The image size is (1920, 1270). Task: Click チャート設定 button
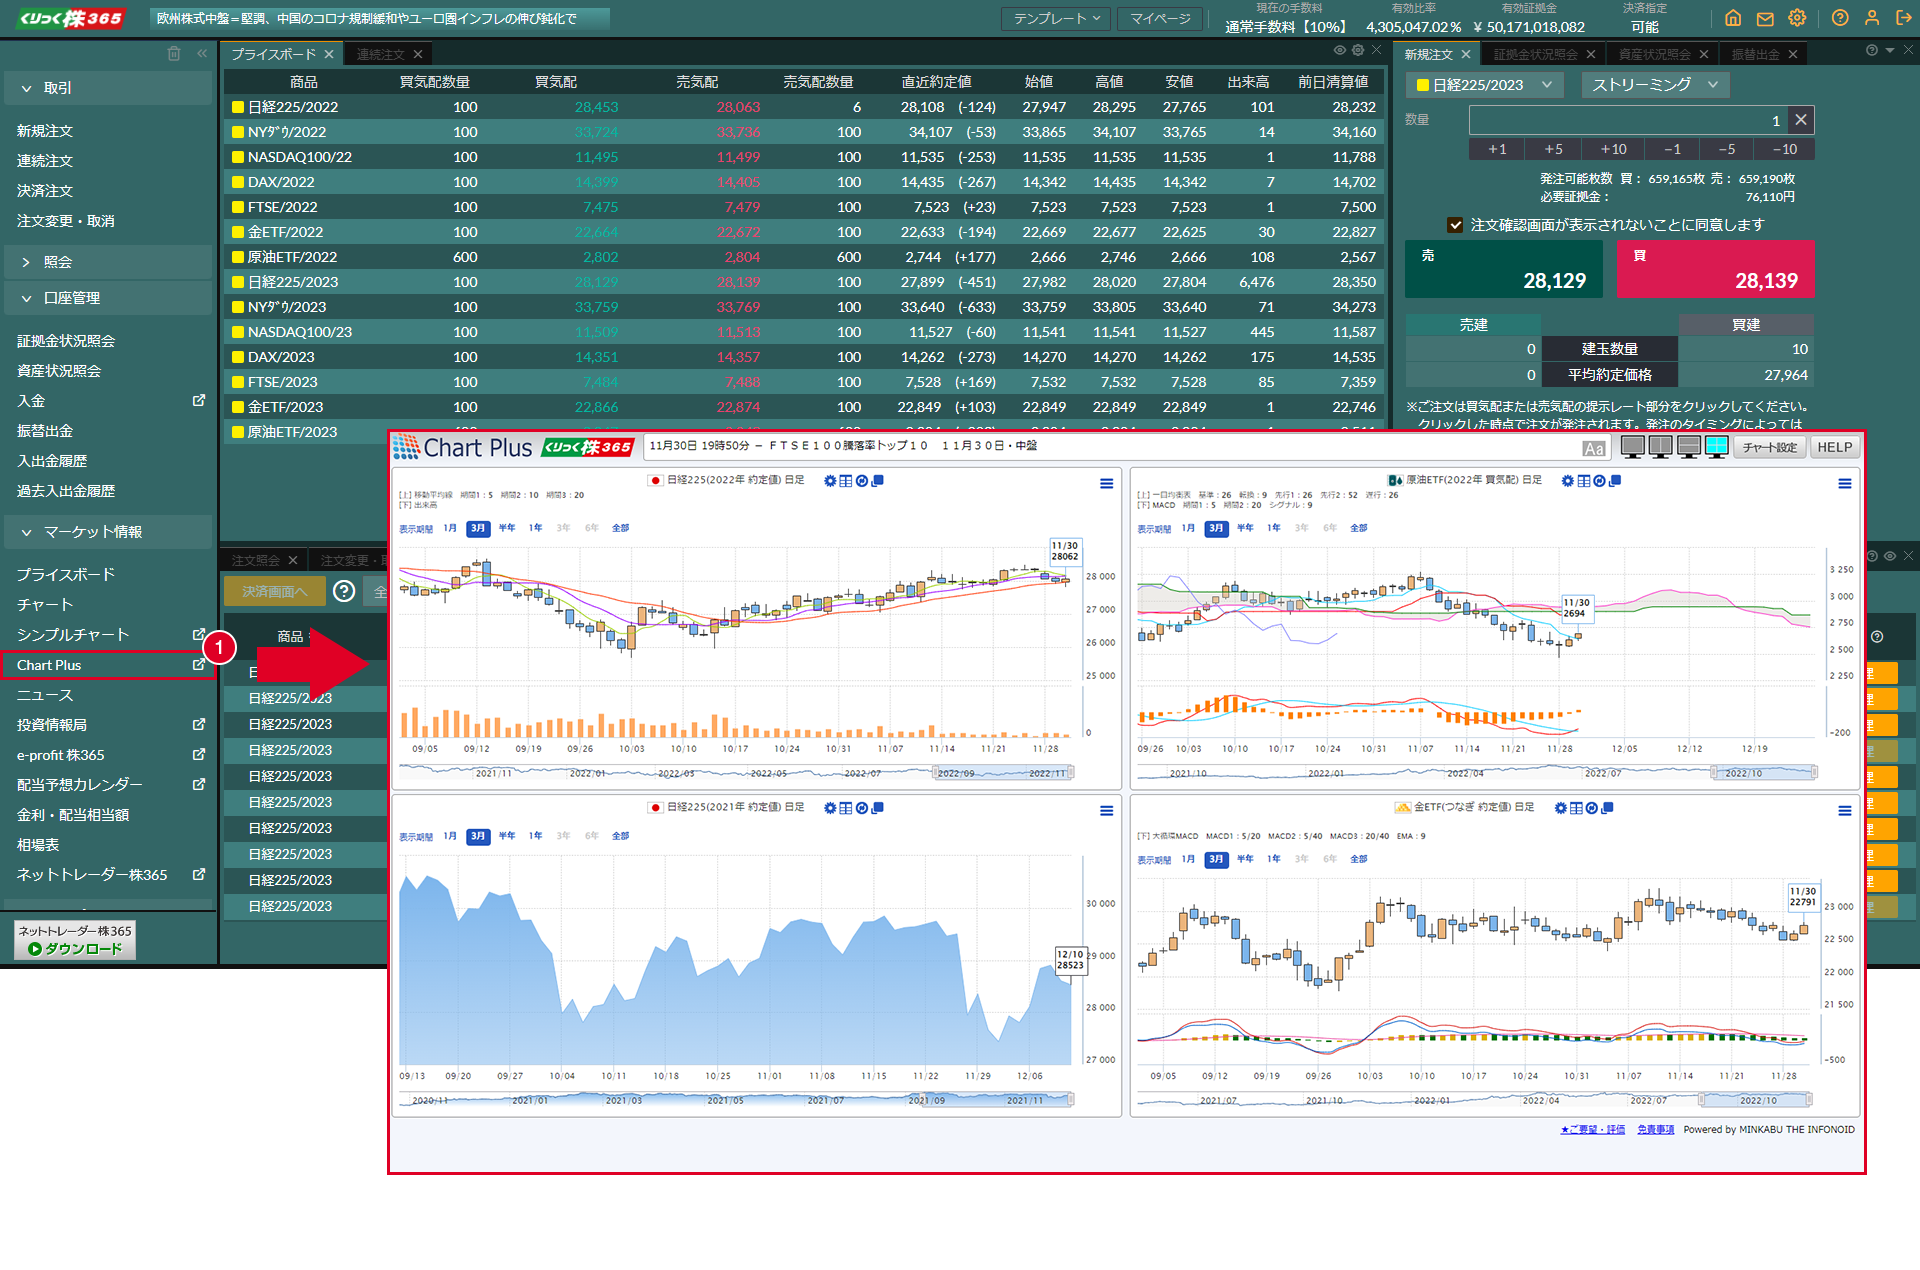[1770, 447]
